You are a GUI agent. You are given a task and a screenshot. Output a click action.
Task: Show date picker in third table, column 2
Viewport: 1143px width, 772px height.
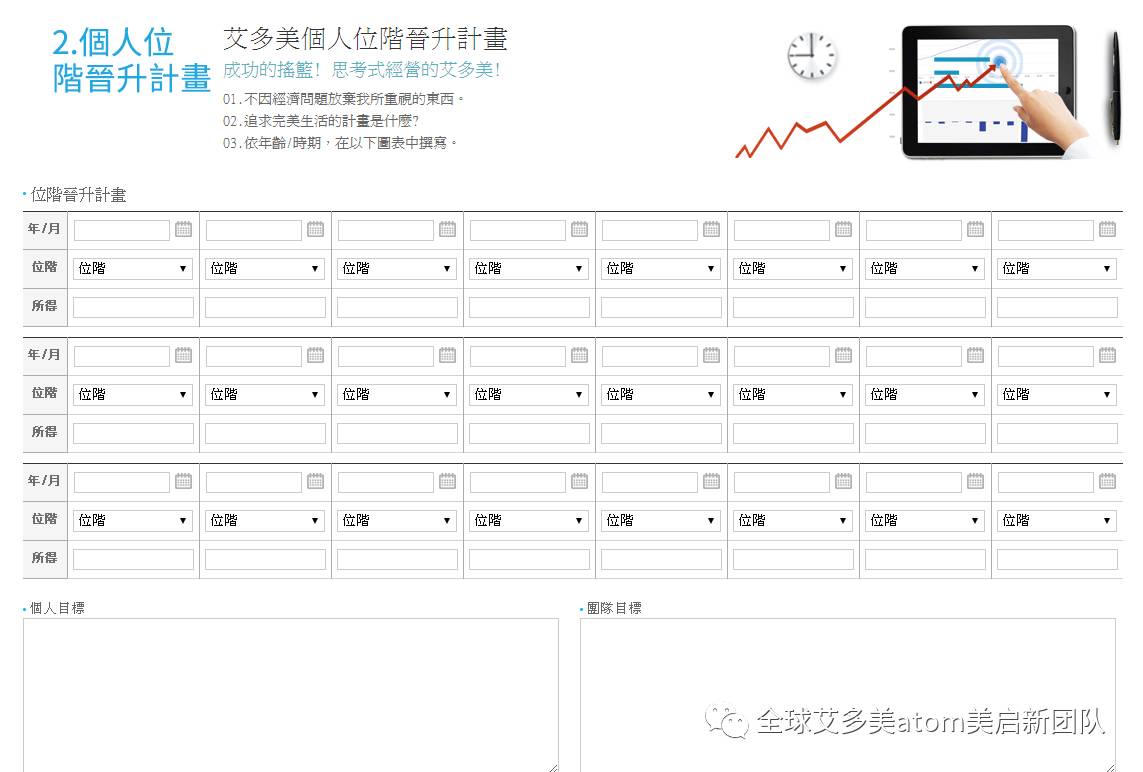pyautogui.click(x=316, y=481)
